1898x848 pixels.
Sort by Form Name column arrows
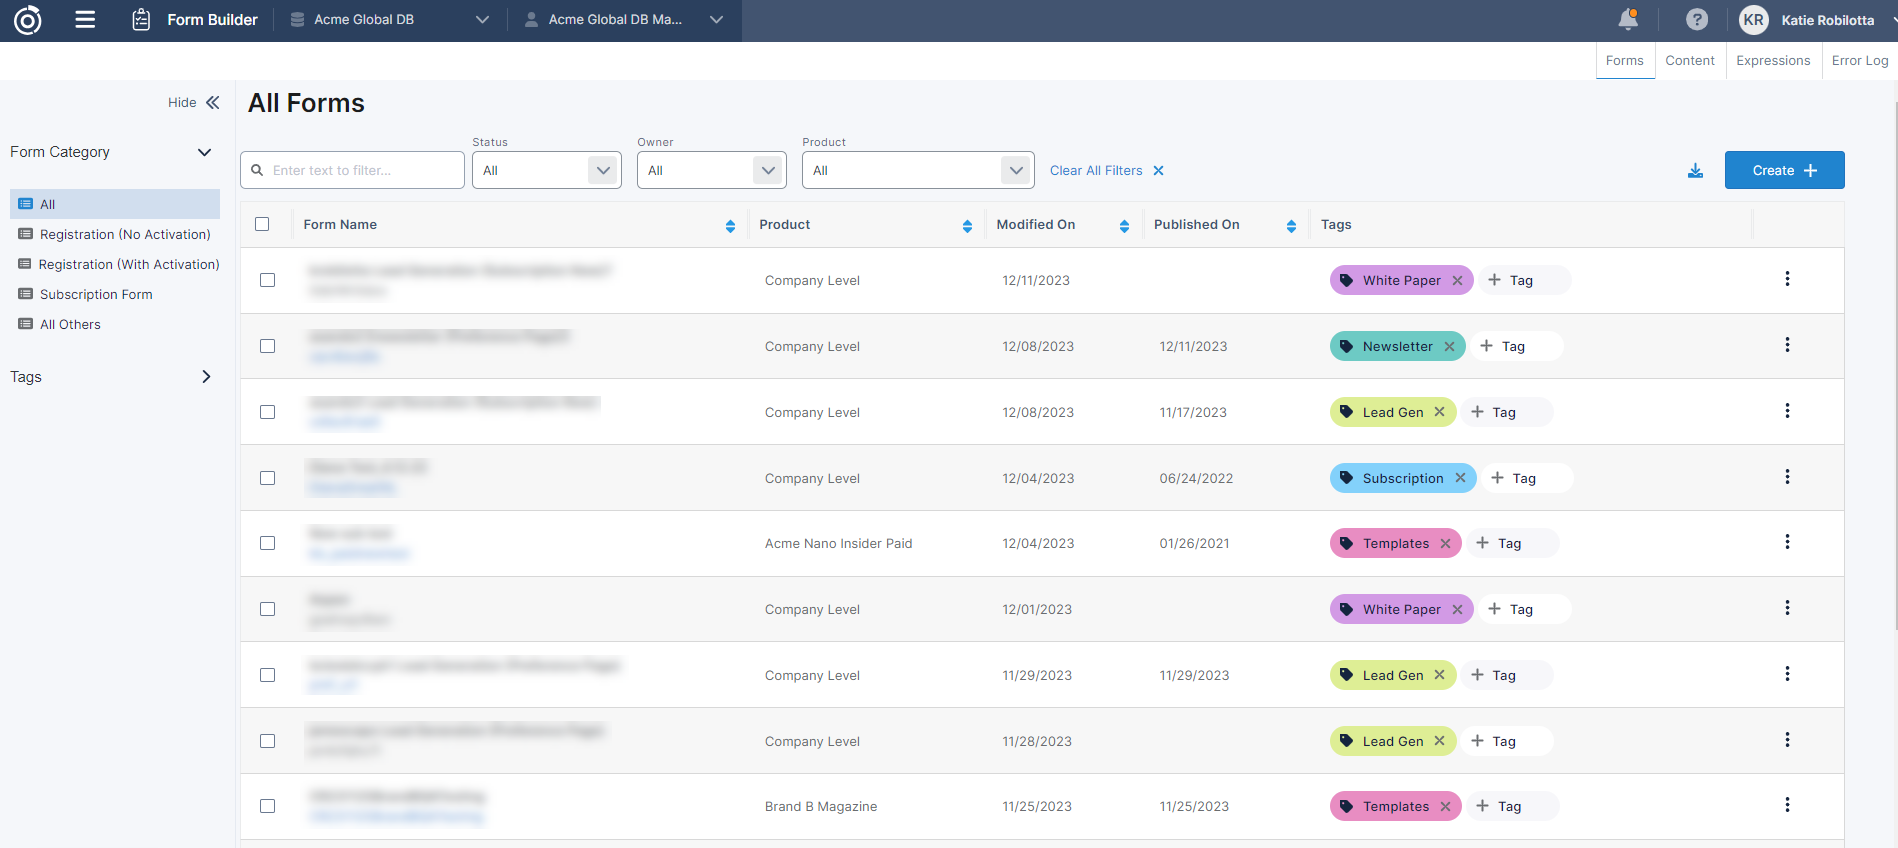pyautogui.click(x=730, y=226)
